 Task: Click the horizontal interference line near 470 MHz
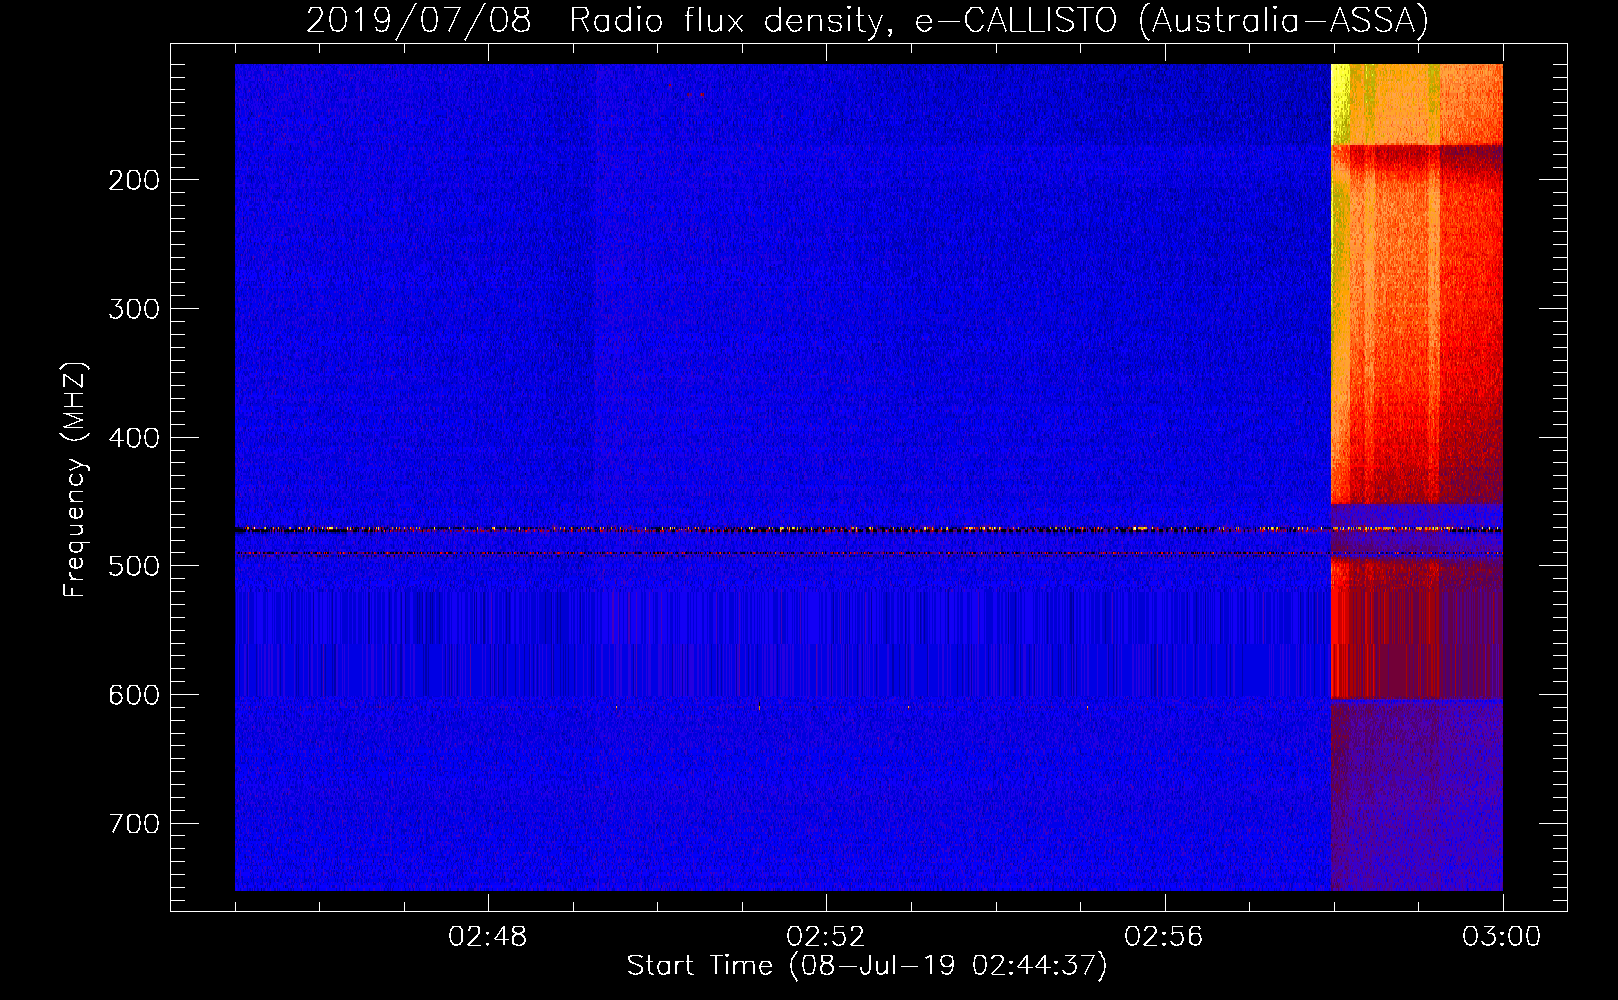[868, 529]
